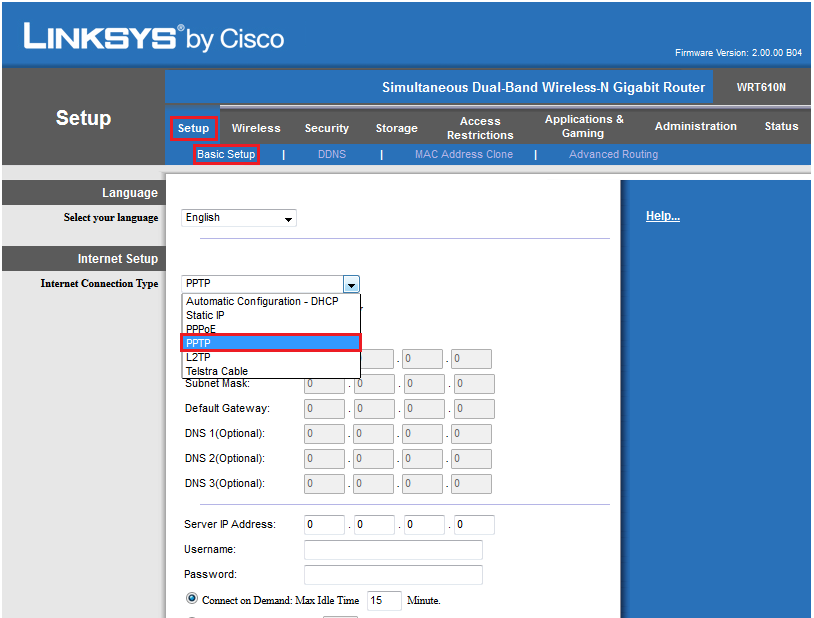Choose the Static IP option
This screenshot has height=618, width=814.
[270, 315]
